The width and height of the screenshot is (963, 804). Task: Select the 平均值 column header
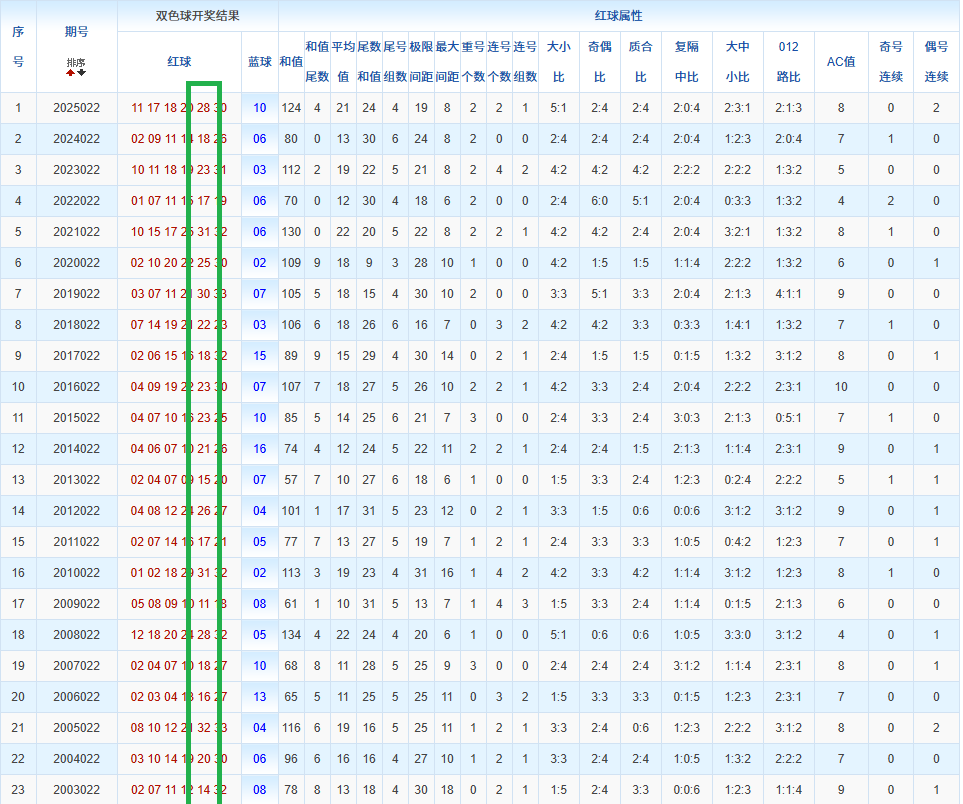343,61
